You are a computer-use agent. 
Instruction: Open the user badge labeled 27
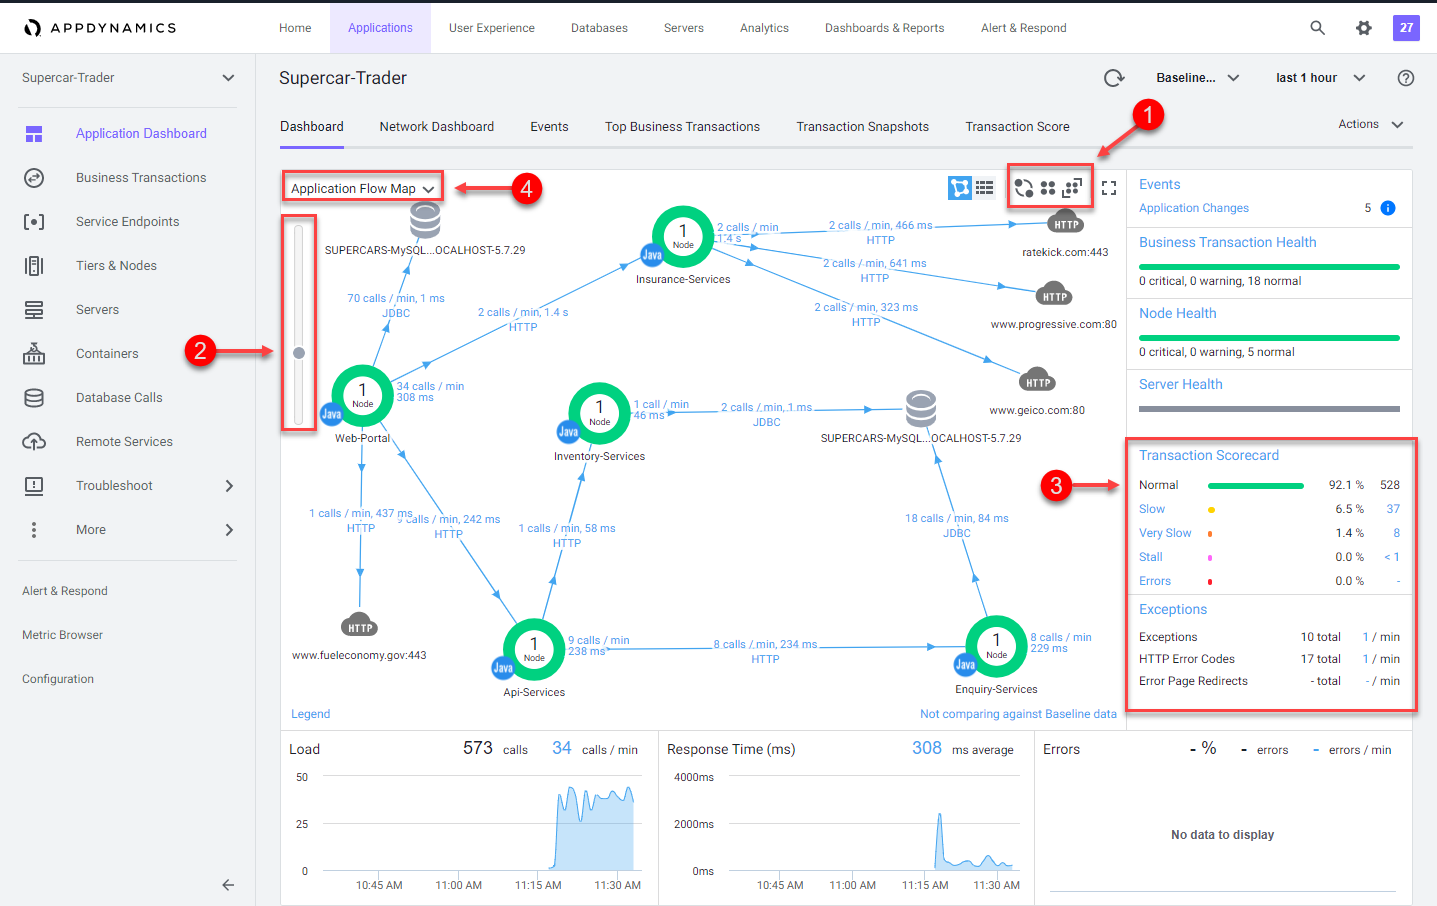[x=1406, y=28]
